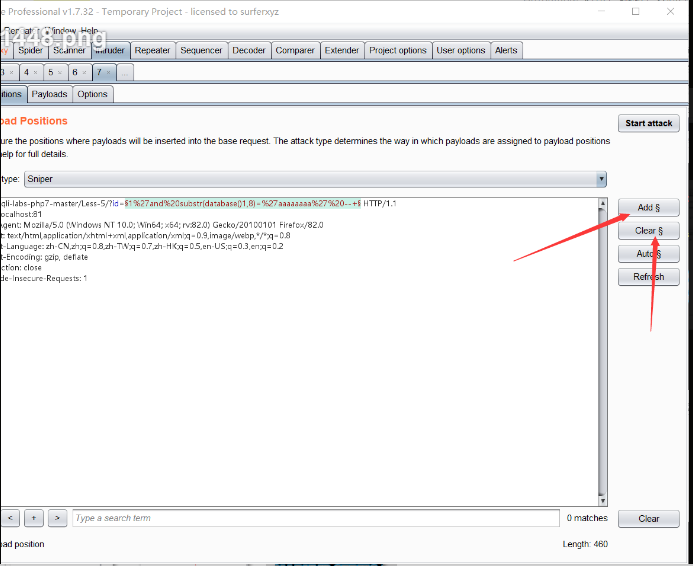Close Intruder attack tab 7
This screenshot has width=693, height=566.
click(108, 72)
